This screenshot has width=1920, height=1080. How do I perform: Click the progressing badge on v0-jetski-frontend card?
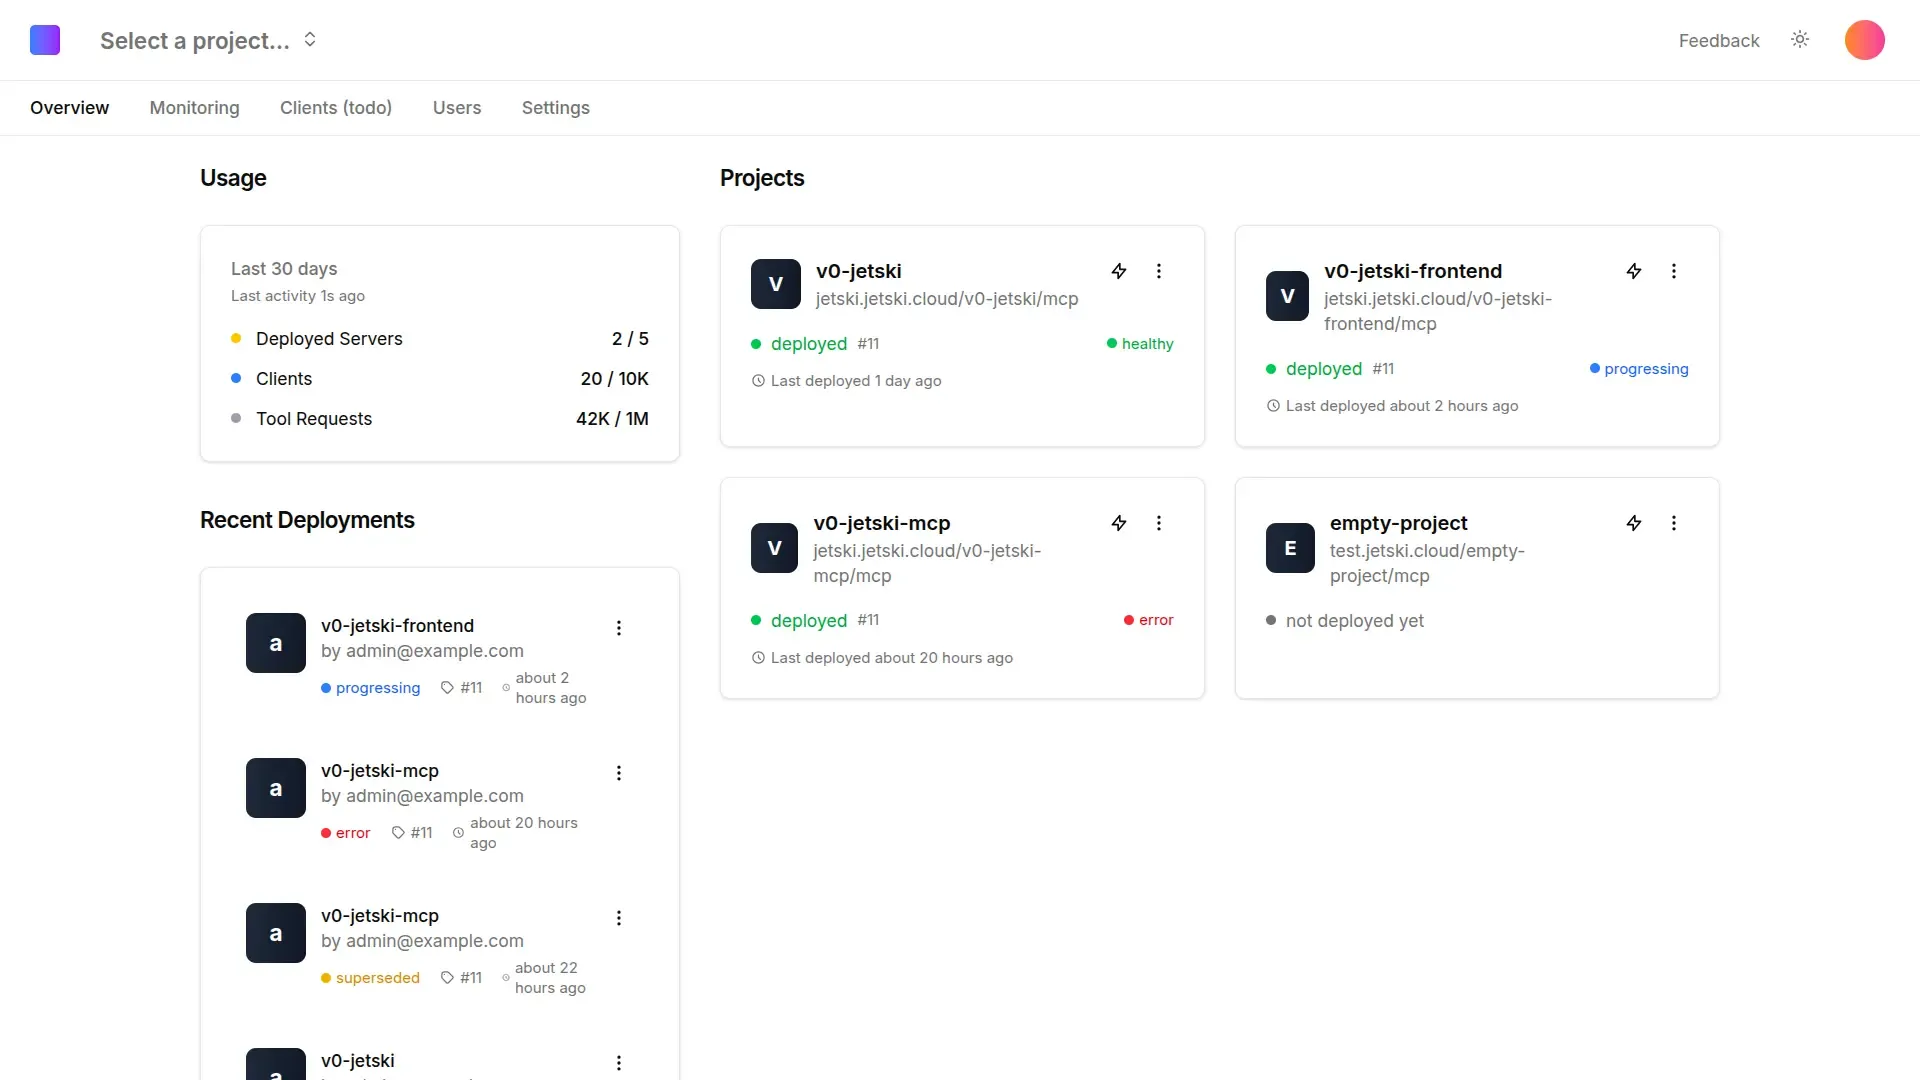tap(1639, 369)
